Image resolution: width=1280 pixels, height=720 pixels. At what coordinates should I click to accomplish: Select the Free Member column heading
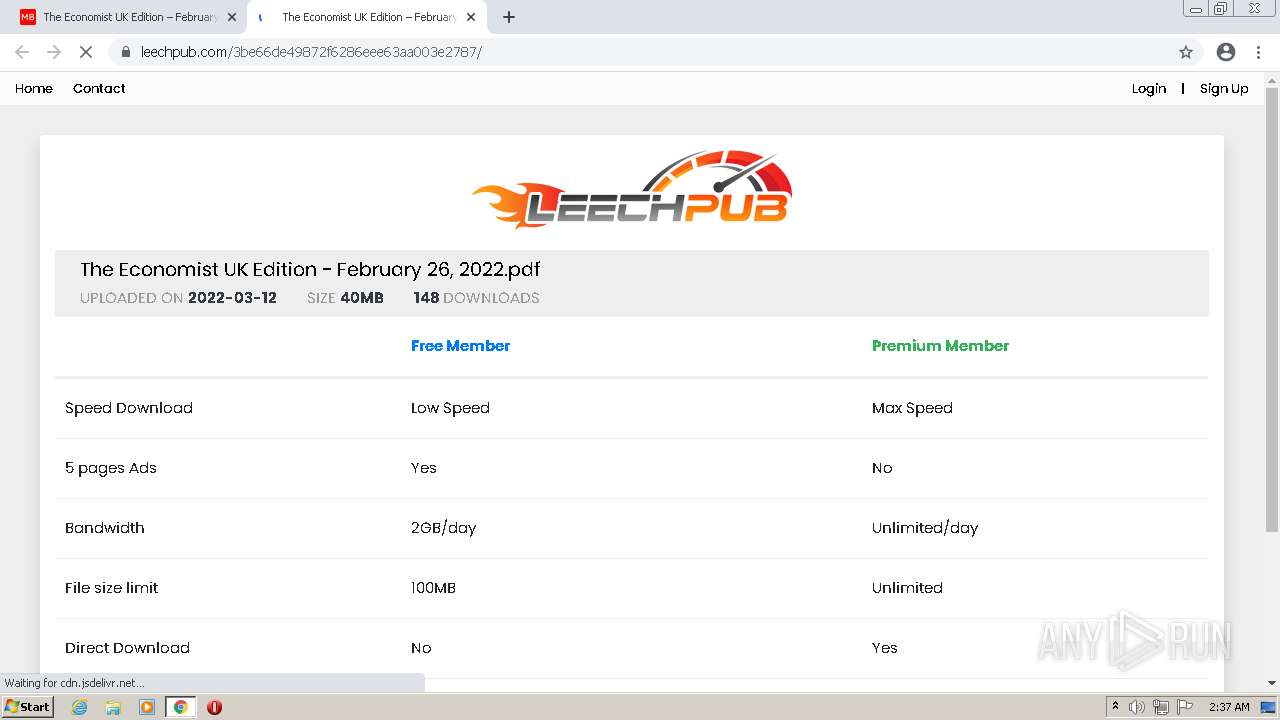[x=460, y=345]
